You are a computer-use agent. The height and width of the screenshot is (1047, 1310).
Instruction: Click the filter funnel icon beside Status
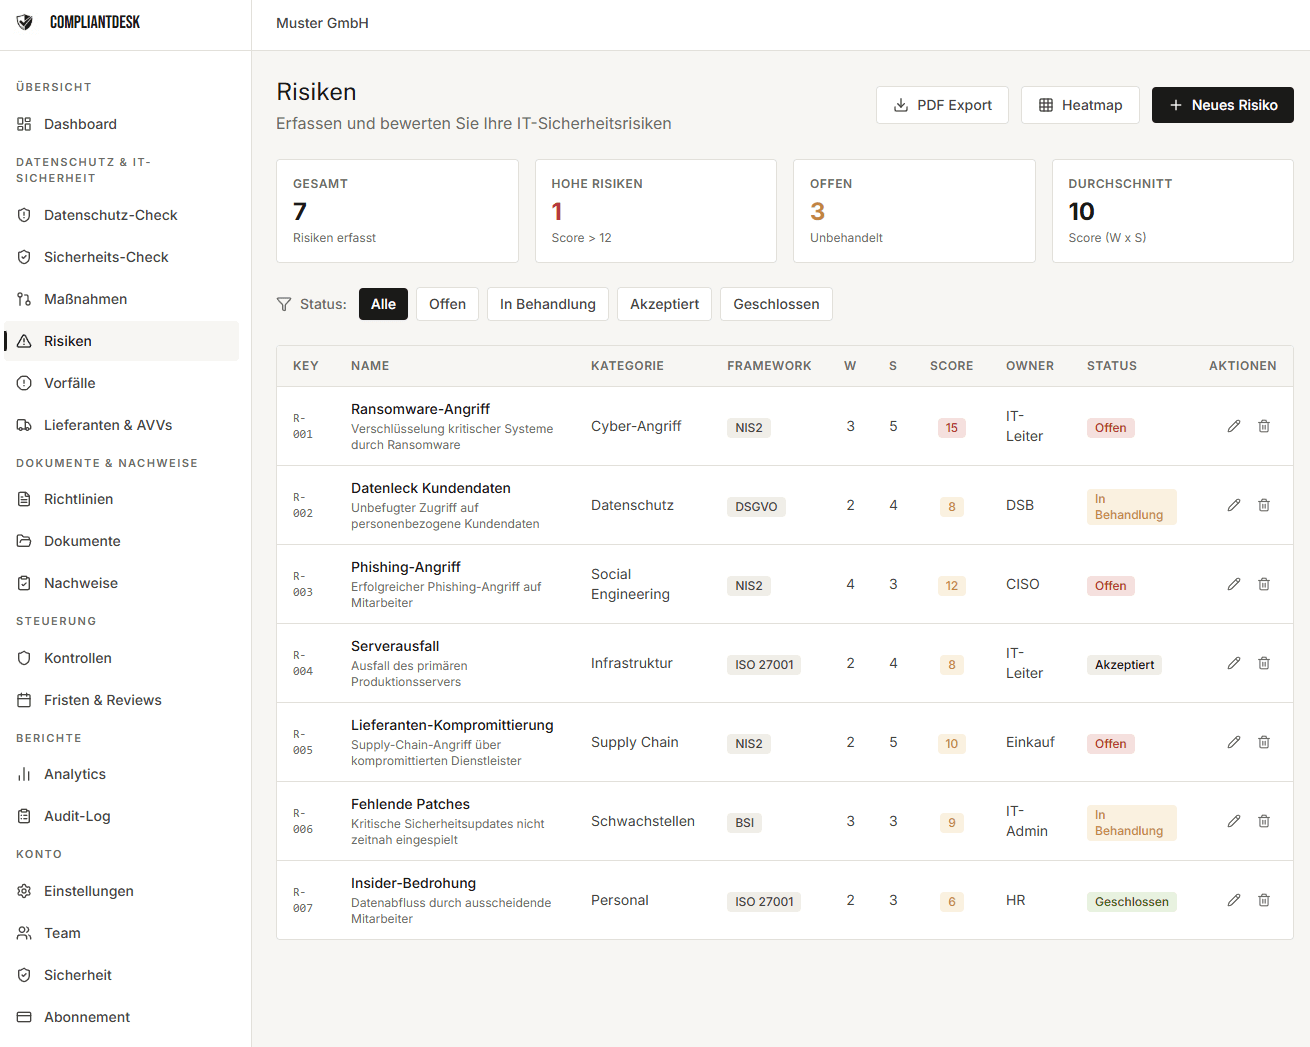pyautogui.click(x=284, y=304)
